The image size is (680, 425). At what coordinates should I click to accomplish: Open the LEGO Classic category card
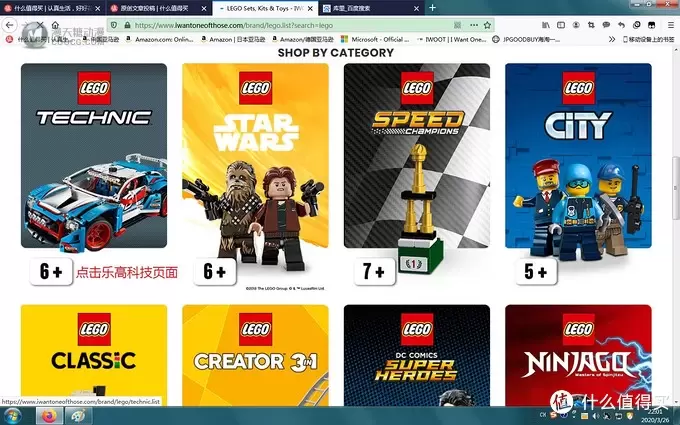94,355
